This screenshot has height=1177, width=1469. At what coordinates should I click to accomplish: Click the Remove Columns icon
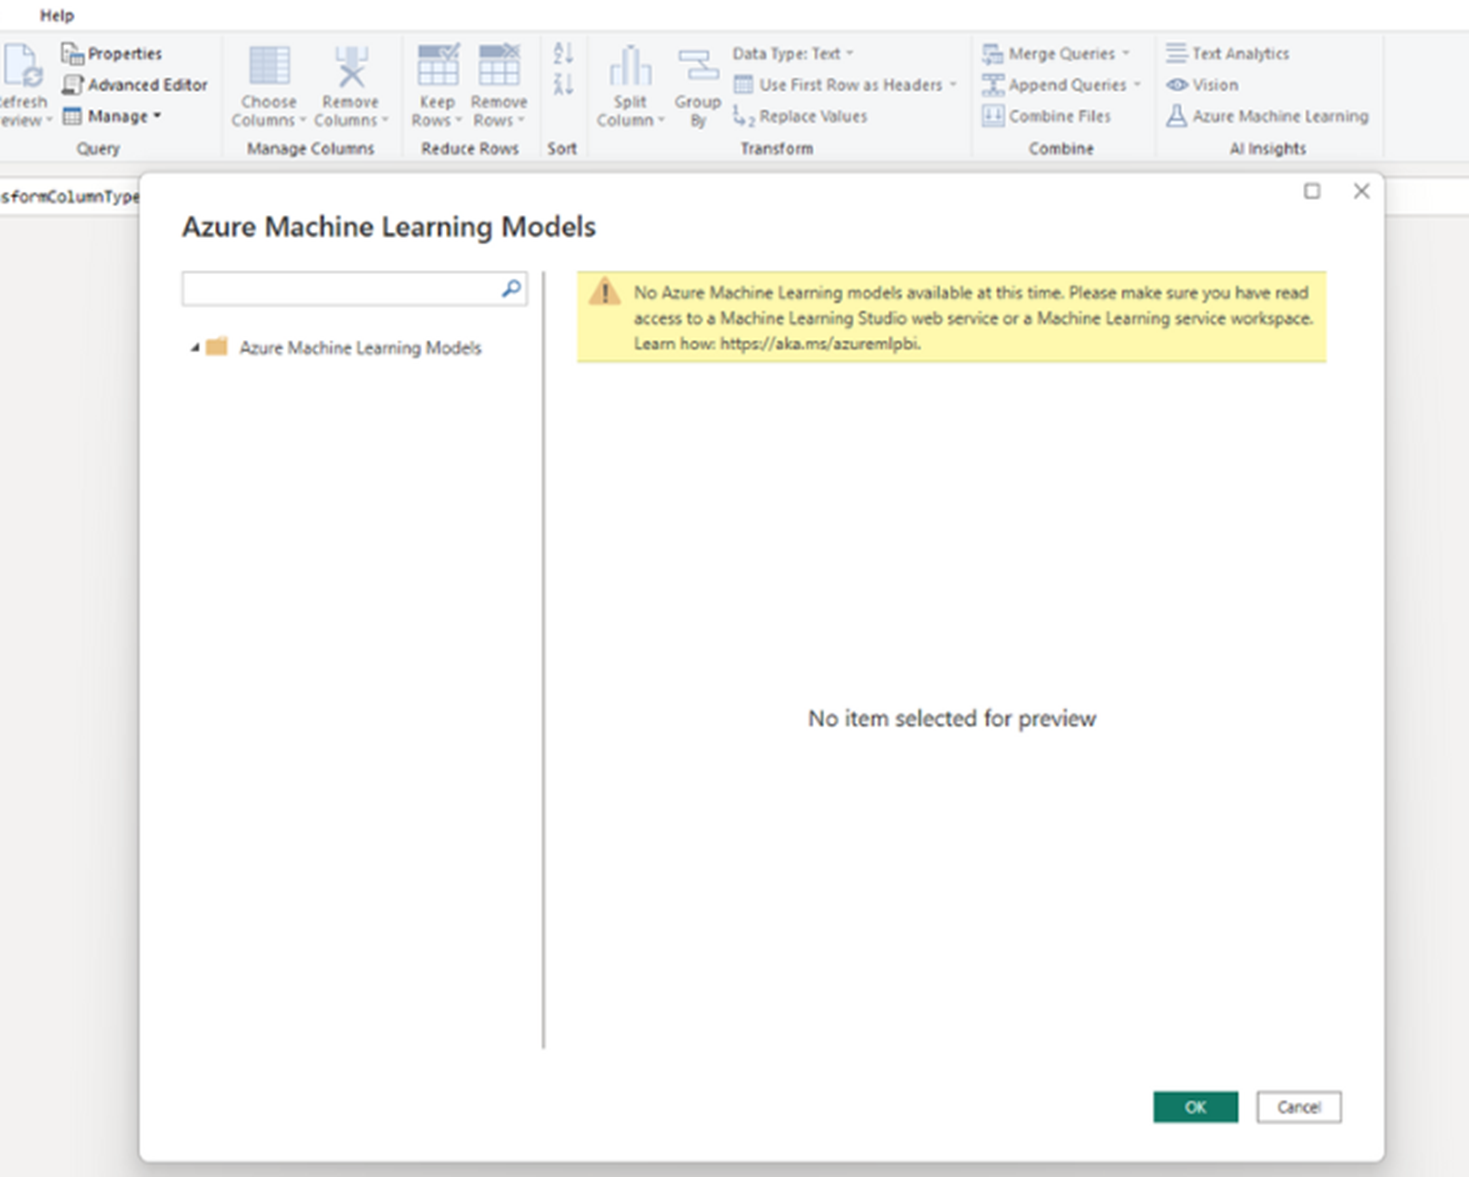351,66
